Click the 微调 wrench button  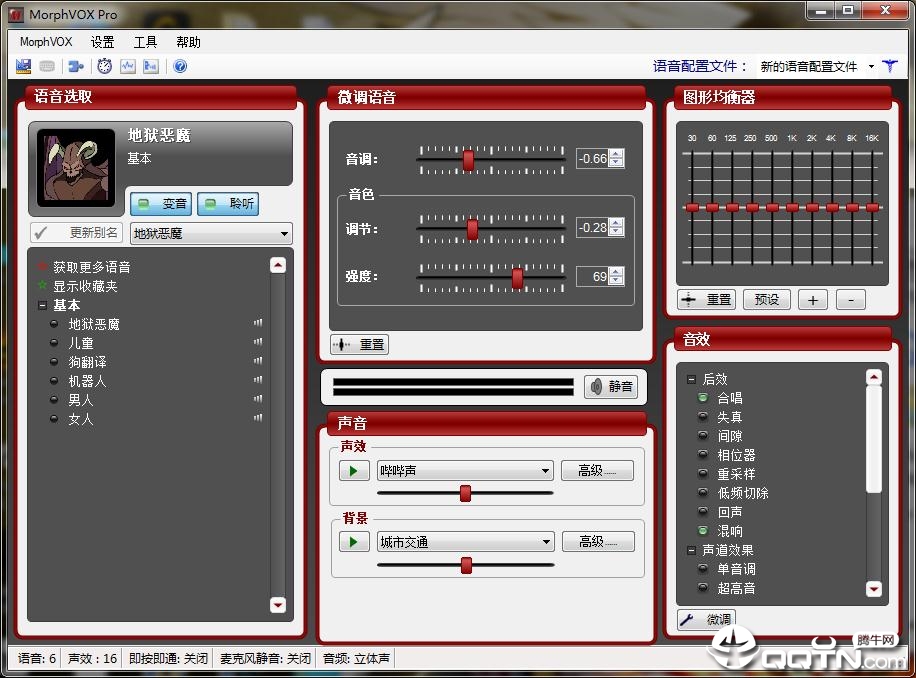[x=707, y=619]
